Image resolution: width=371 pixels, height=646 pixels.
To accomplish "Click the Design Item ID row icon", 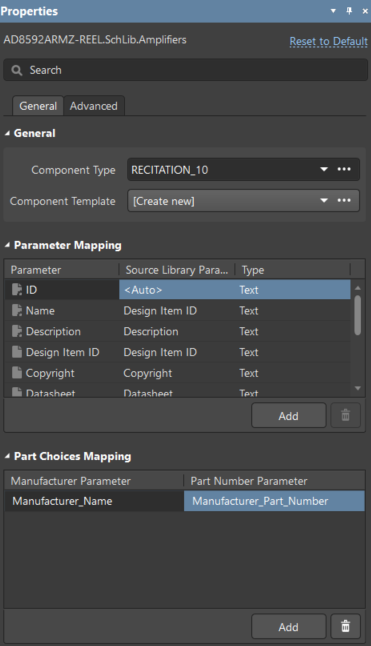I will 17,352.
